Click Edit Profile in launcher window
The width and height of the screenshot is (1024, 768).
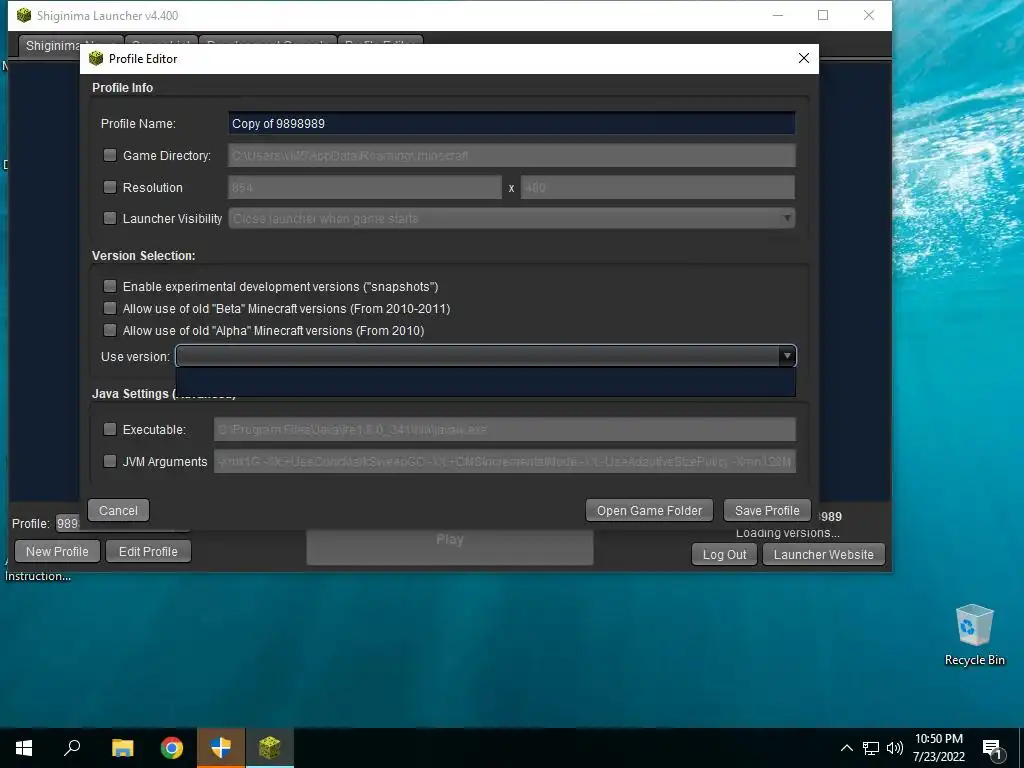(148, 551)
